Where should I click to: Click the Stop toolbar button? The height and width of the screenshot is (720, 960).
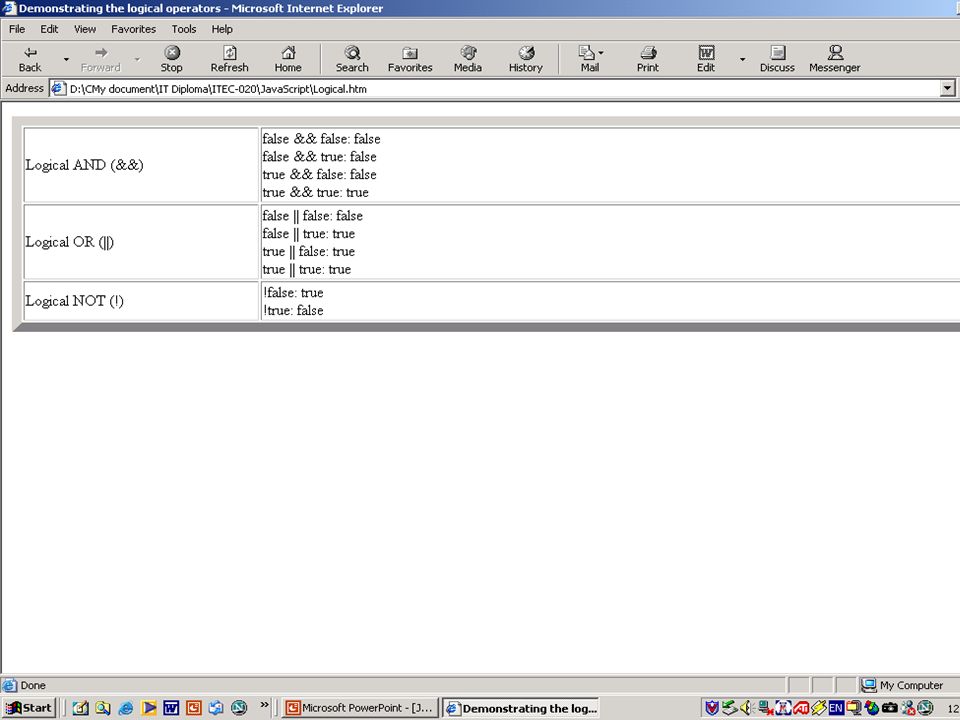pos(172,59)
